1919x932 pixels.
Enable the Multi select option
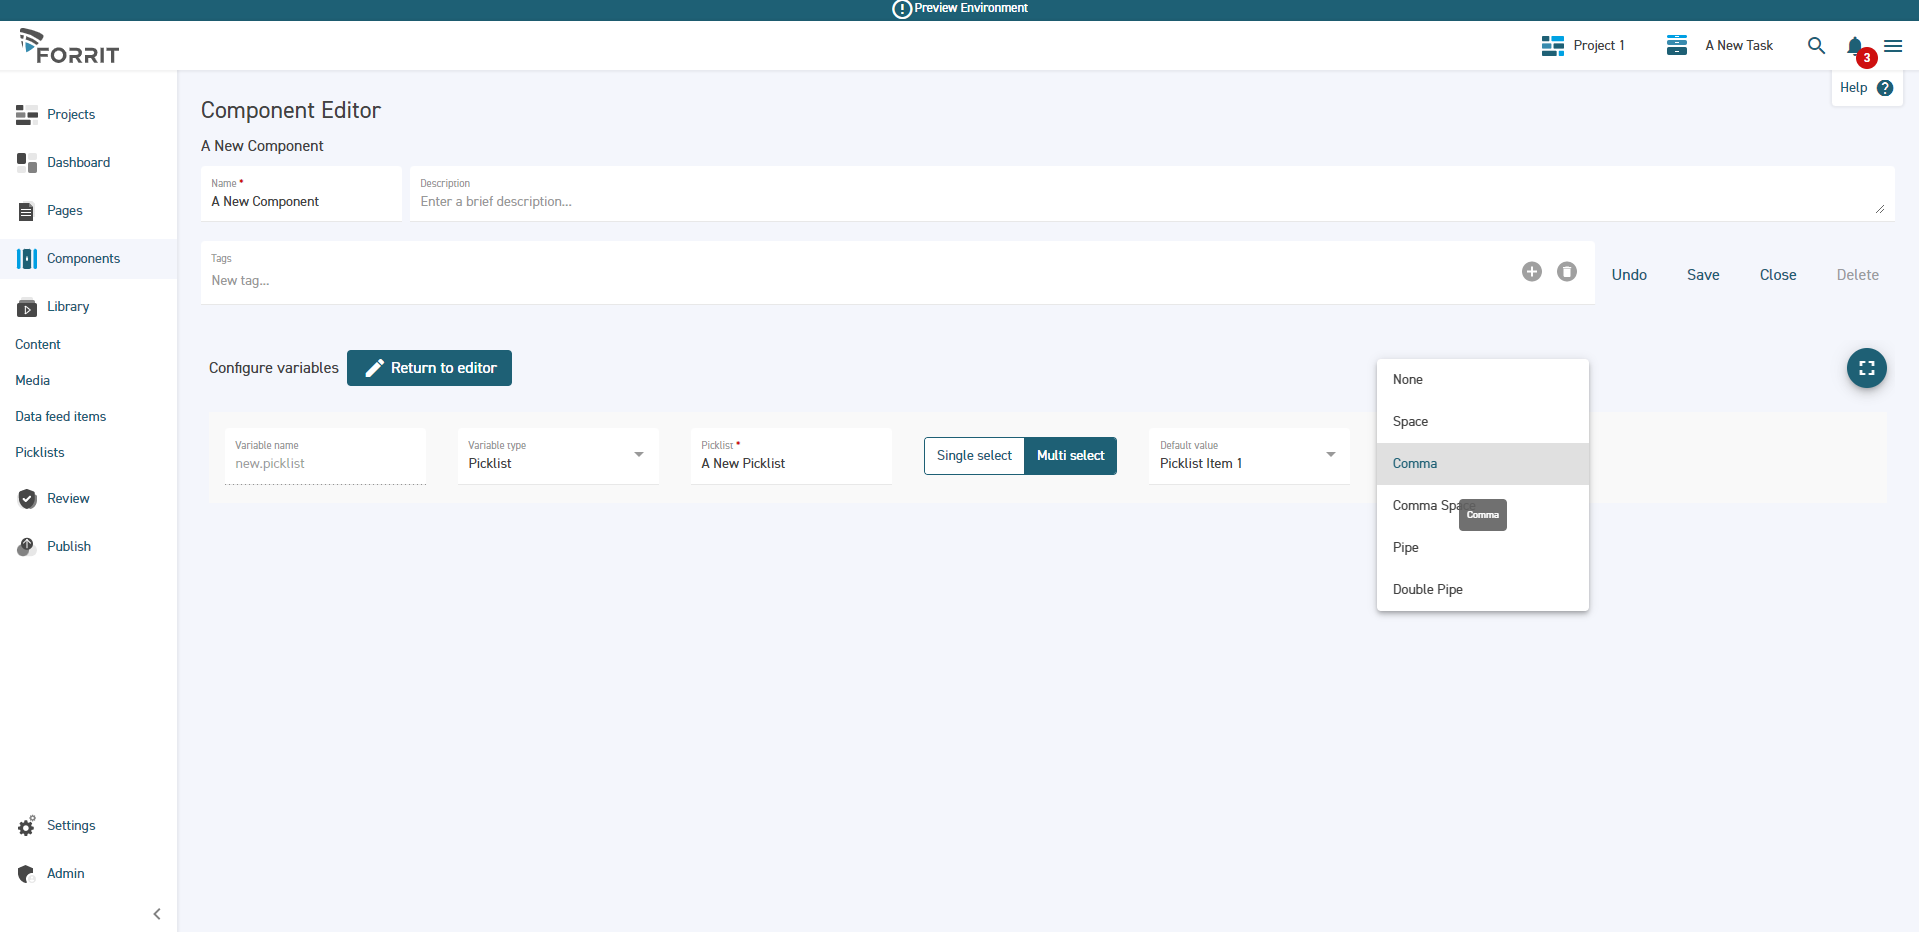point(1070,456)
